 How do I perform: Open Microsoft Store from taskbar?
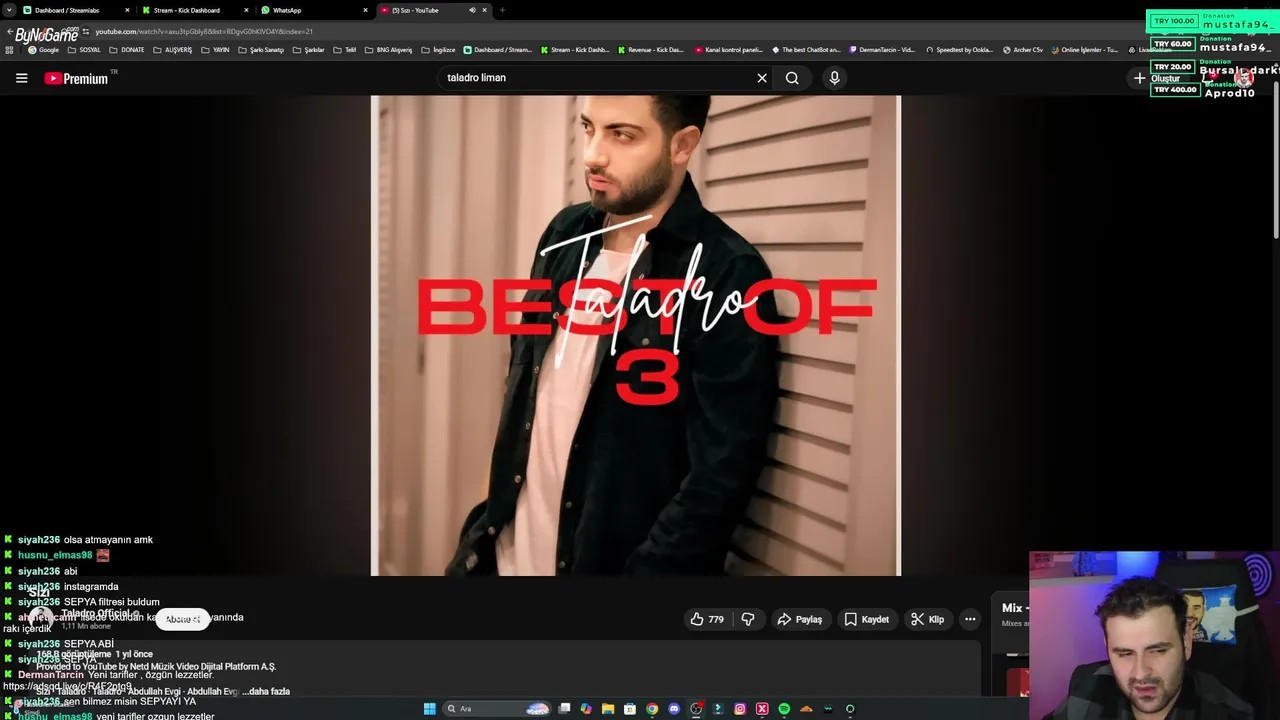pos(630,709)
